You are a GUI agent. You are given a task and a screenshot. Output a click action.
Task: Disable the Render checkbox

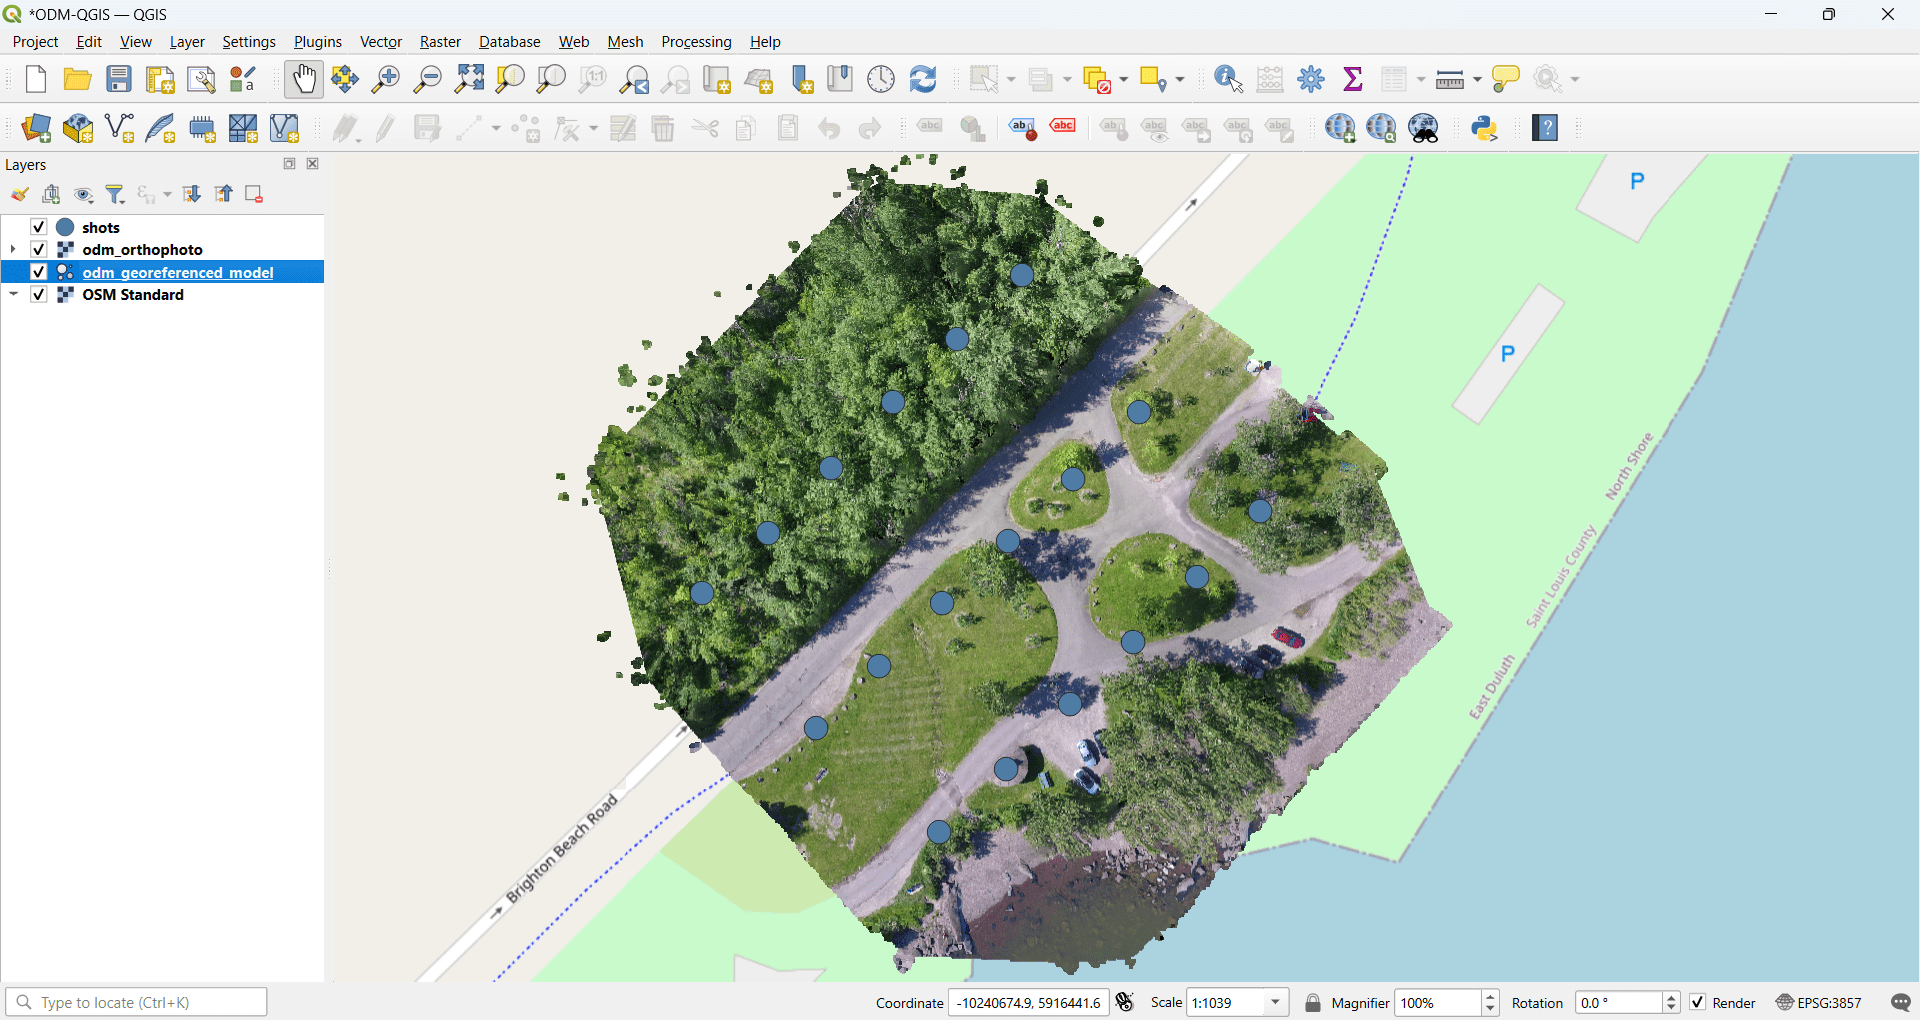[1697, 1002]
